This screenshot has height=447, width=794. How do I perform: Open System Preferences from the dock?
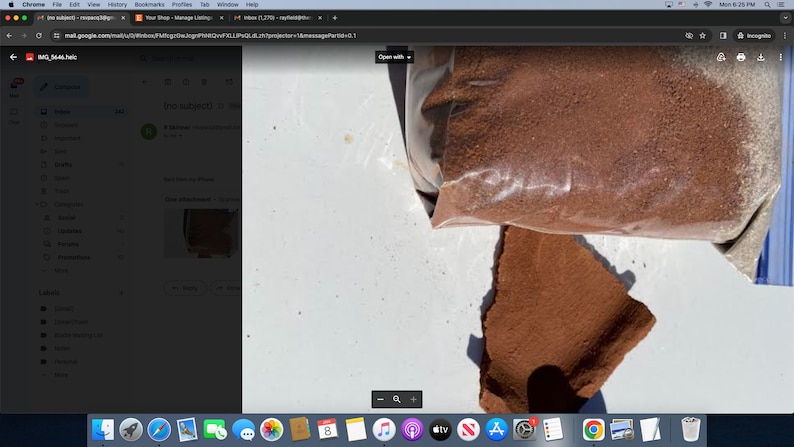click(525, 430)
